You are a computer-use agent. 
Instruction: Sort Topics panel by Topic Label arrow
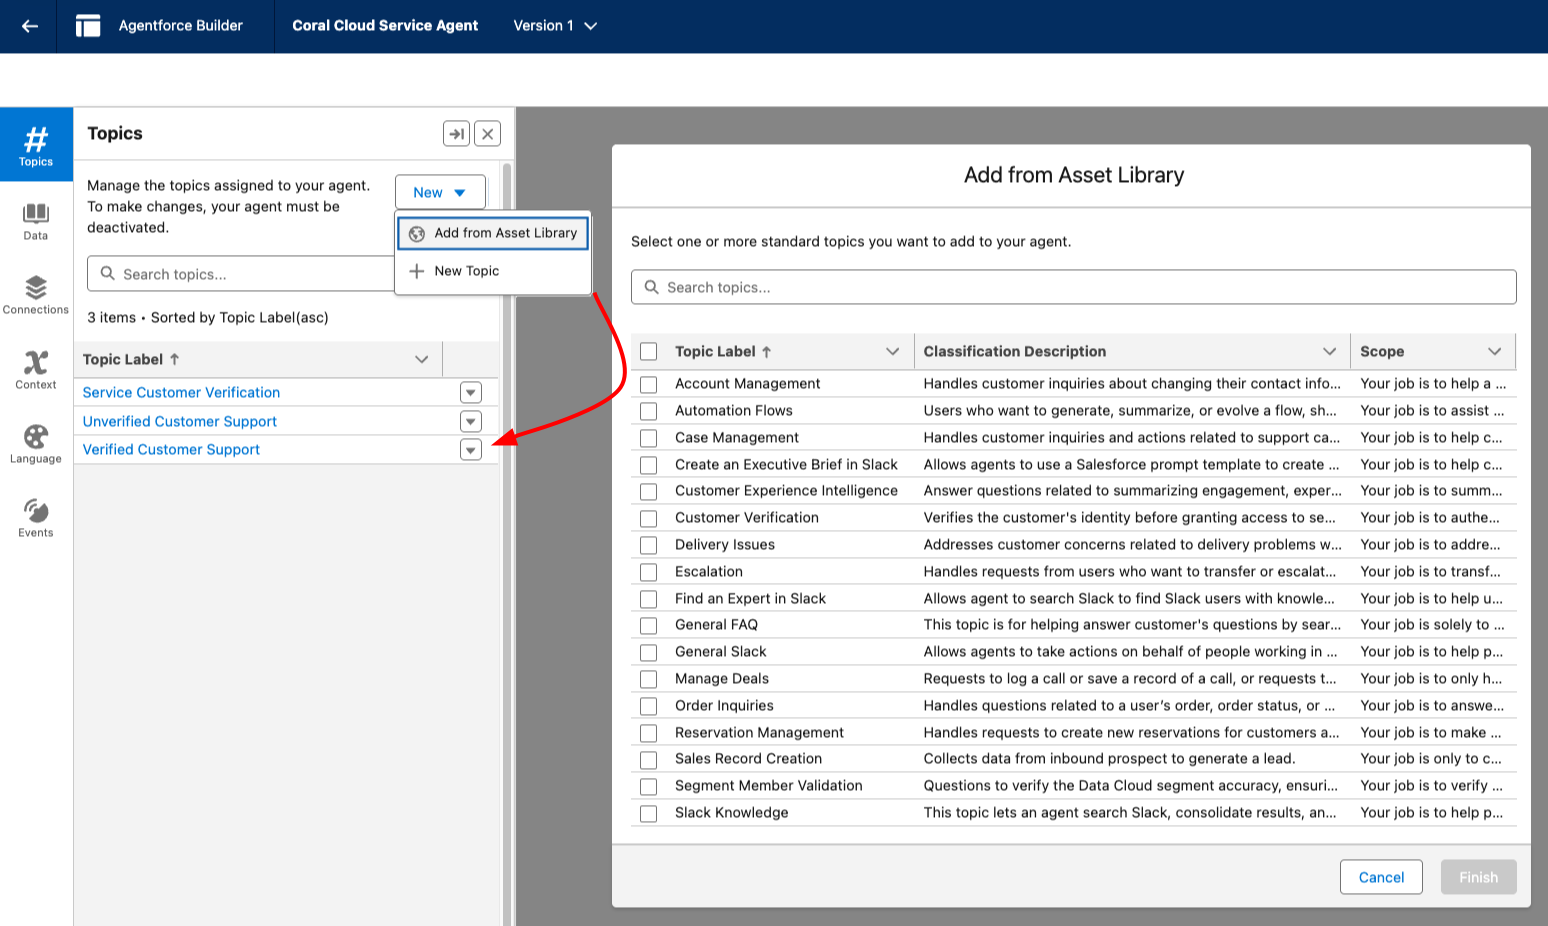pos(174,359)
